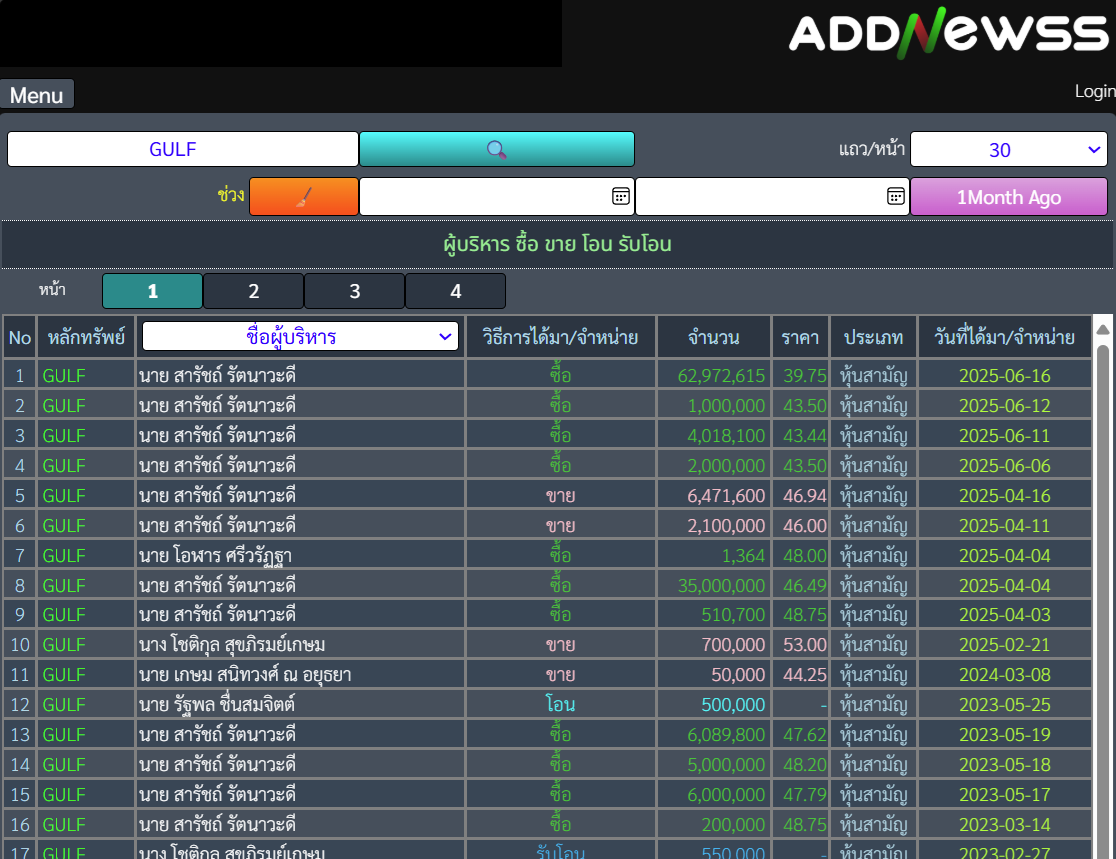Open the rows-per-page dropdown showing 30
Image resolution: width=1116 pixels, height=859 pixels.
coord(1009,149)
